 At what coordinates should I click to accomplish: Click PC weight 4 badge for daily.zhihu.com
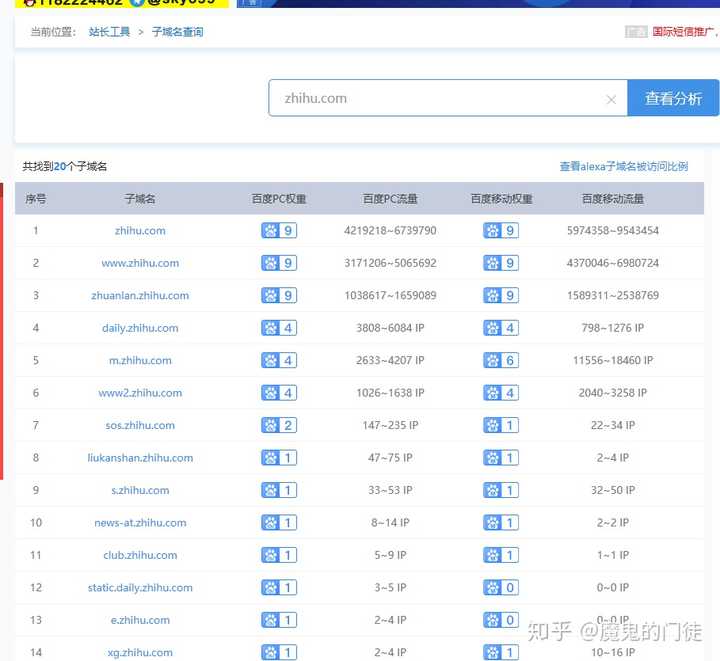(x=279, y=328)
